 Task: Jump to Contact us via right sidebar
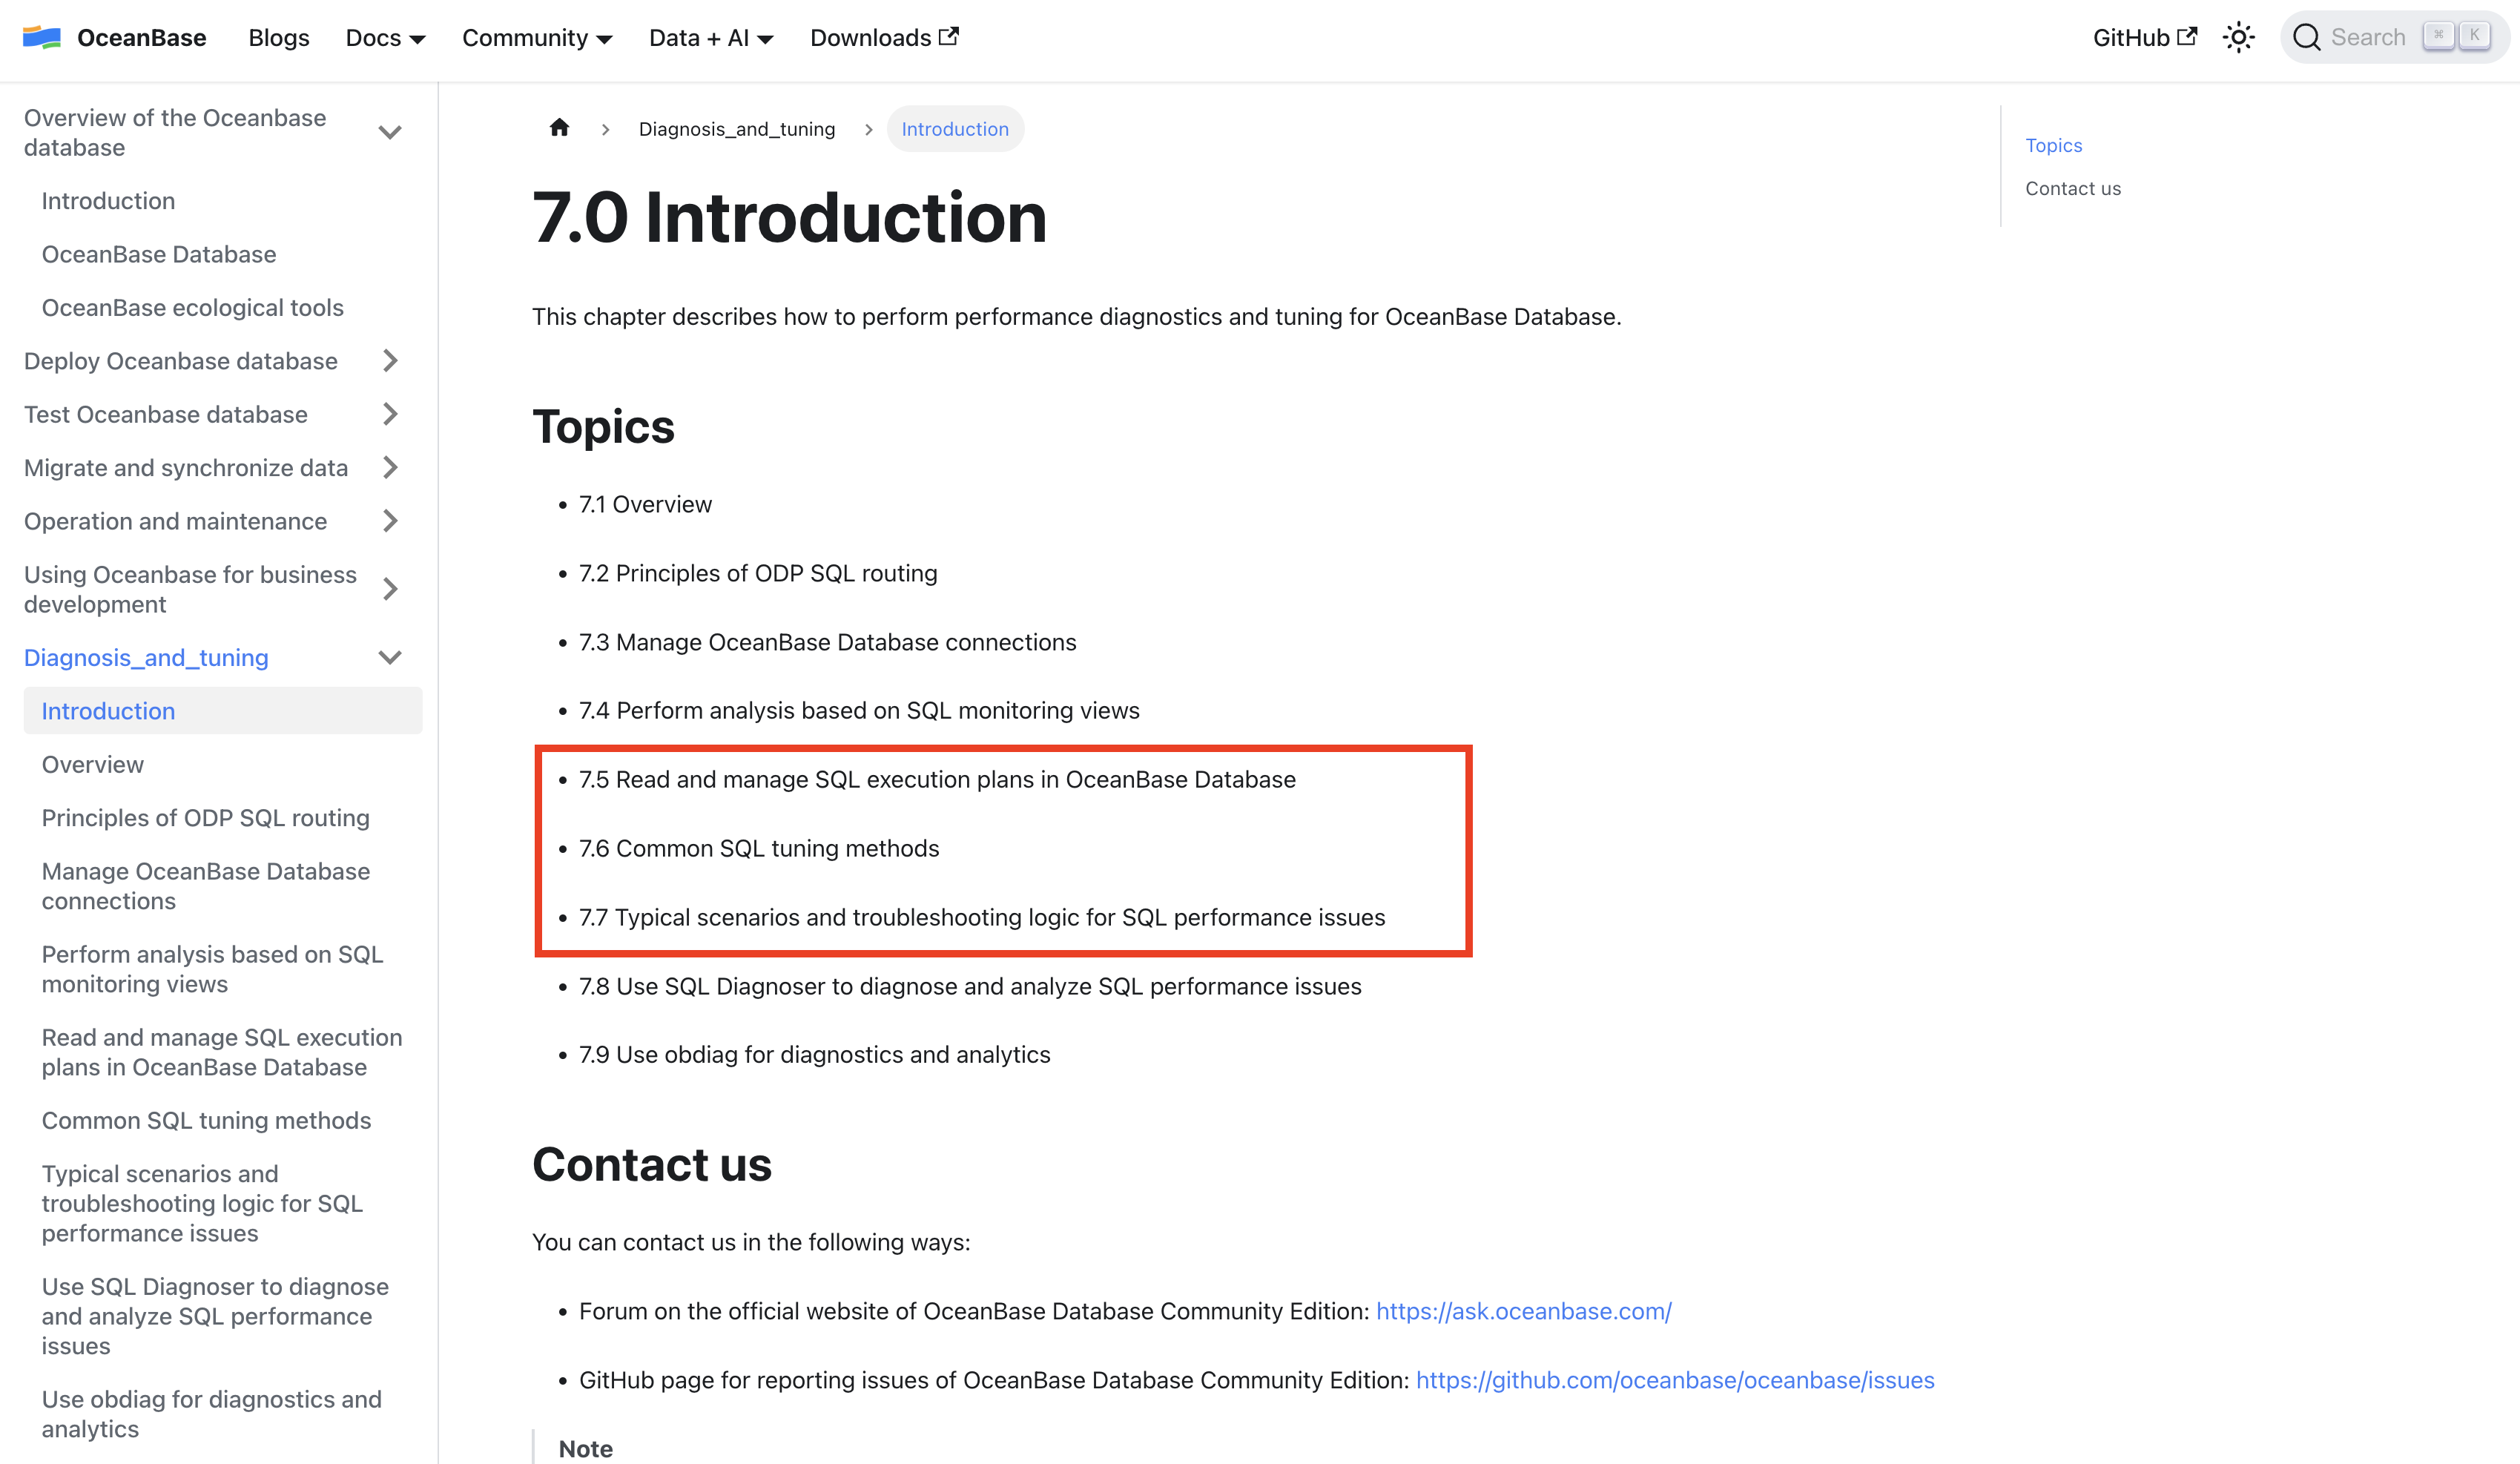[x=2072, y=188]
